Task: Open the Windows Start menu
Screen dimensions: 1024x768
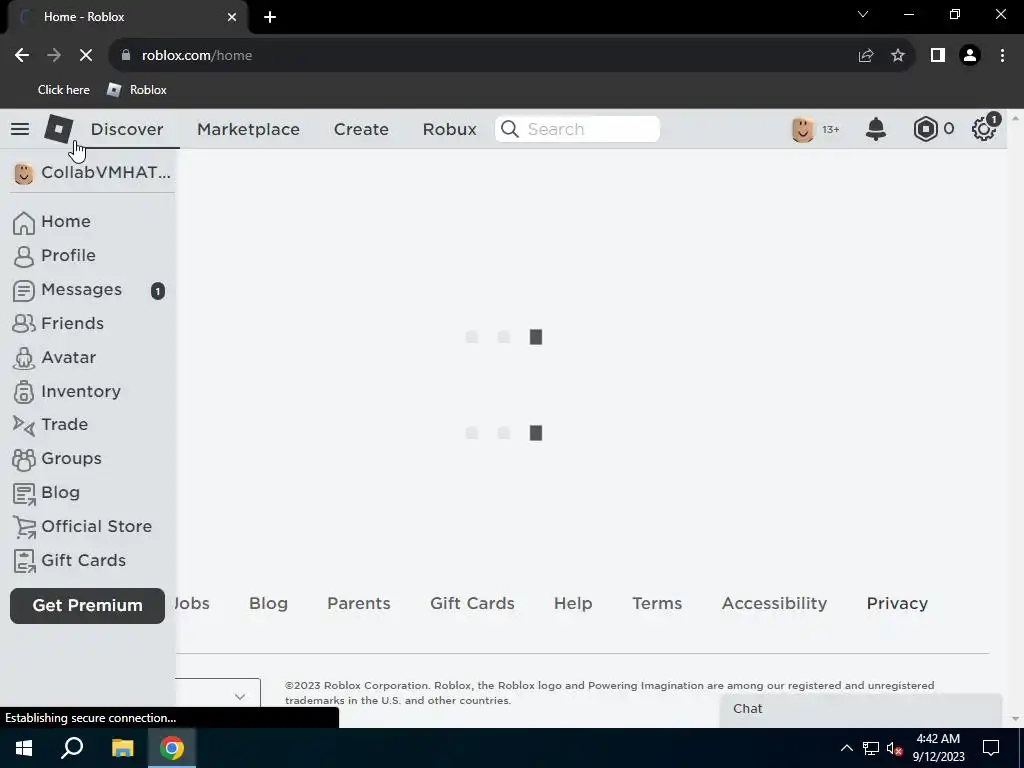Action: click(24, 748)
